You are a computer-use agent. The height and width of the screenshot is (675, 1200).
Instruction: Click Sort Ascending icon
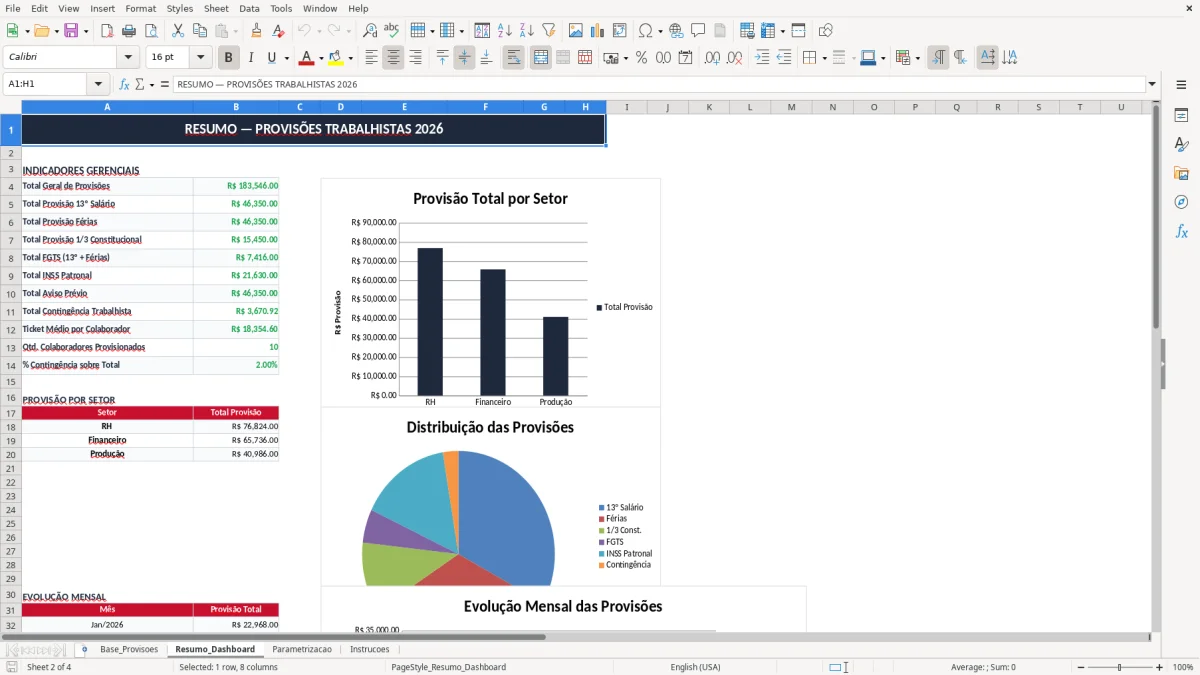505,31
